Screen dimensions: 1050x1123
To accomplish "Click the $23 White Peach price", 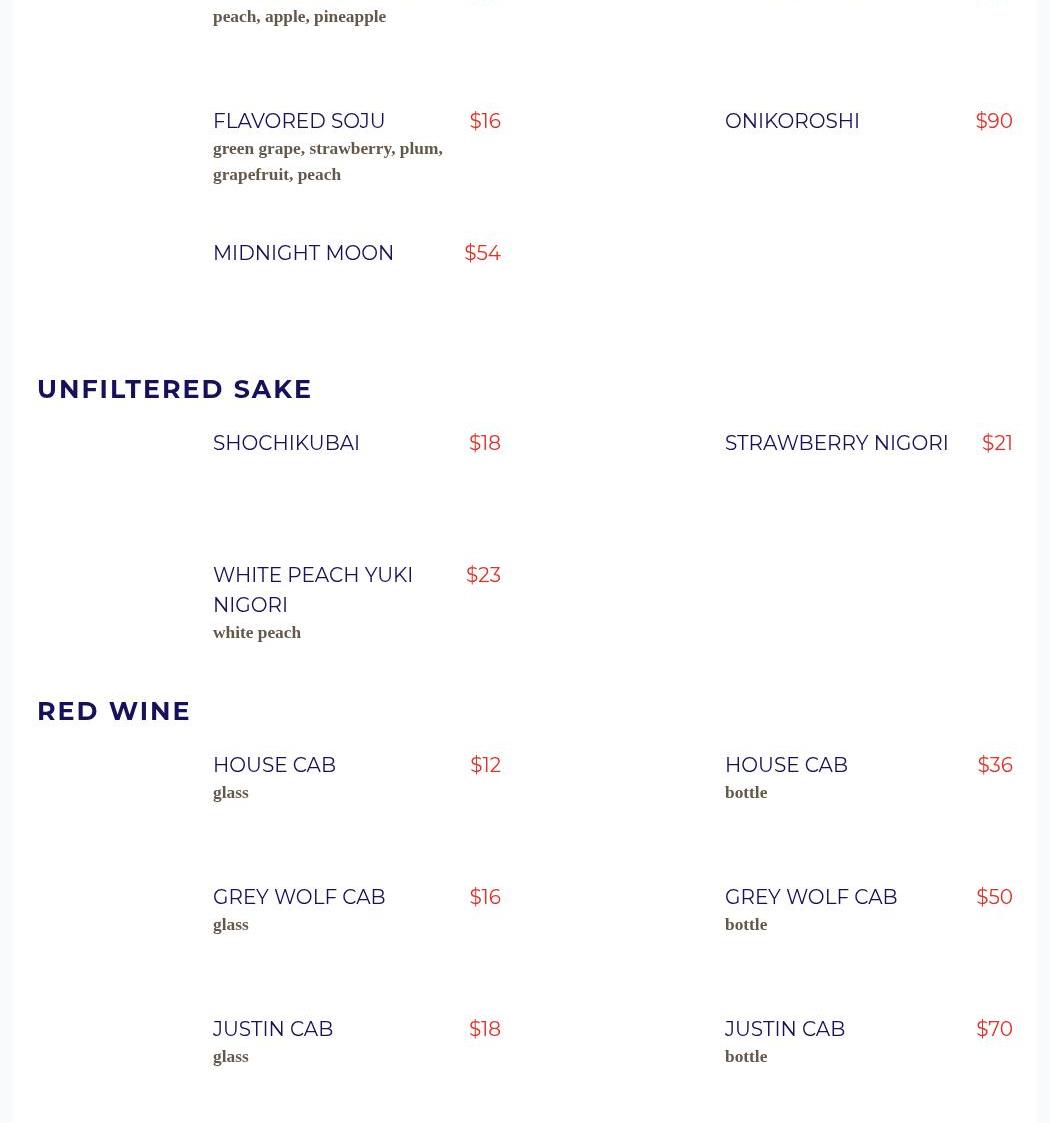I will click(483, 575).
